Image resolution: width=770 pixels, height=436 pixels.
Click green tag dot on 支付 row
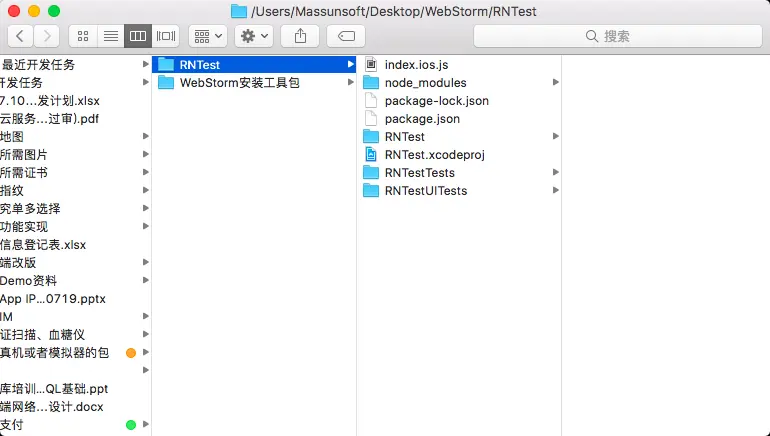pyautogui.click(x=131, y=425)
